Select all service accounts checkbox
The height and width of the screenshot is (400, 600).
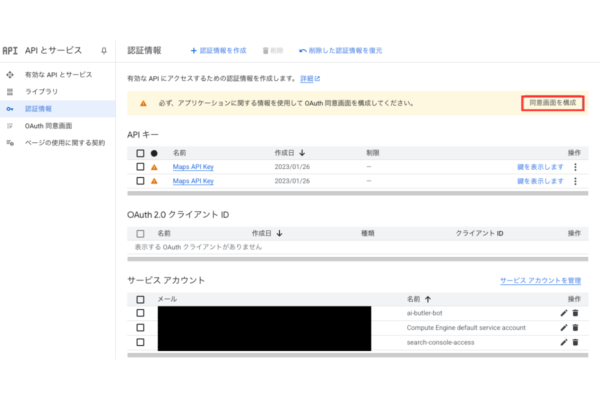(x=140, y=299)
